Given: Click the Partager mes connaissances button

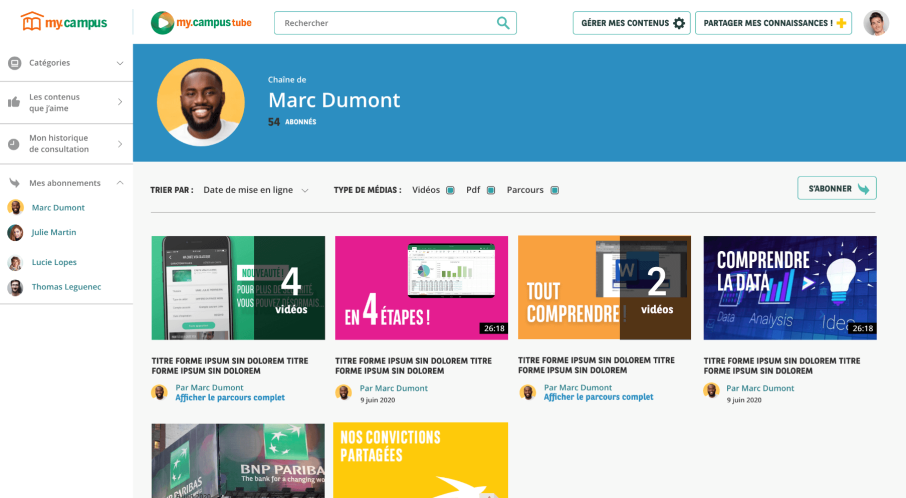Looking at the screenshot, I should [774, 23].
